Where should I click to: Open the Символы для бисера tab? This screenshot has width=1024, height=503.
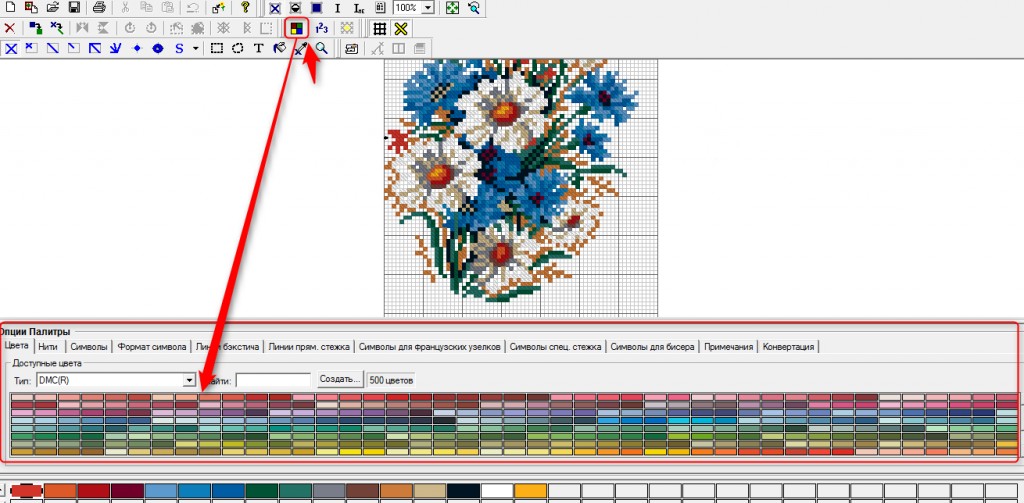tap(652, 347)
